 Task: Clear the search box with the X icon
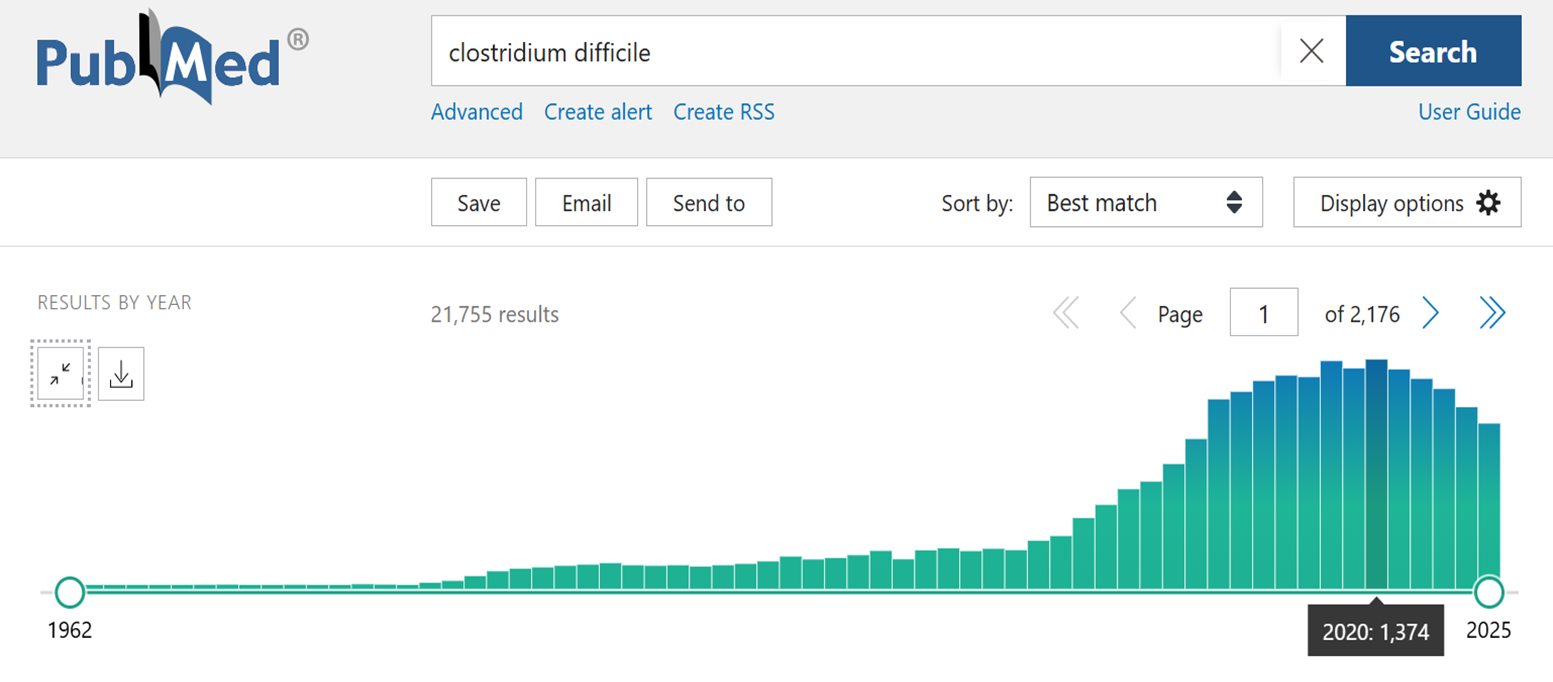coord(1311,52)
